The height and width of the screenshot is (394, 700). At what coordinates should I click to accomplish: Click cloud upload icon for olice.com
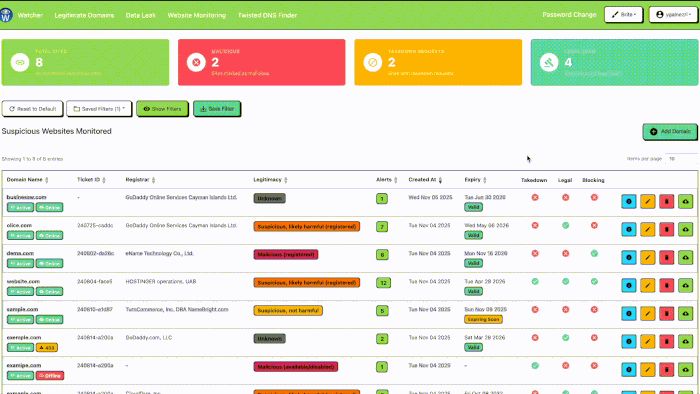click(x=685, y=229)
